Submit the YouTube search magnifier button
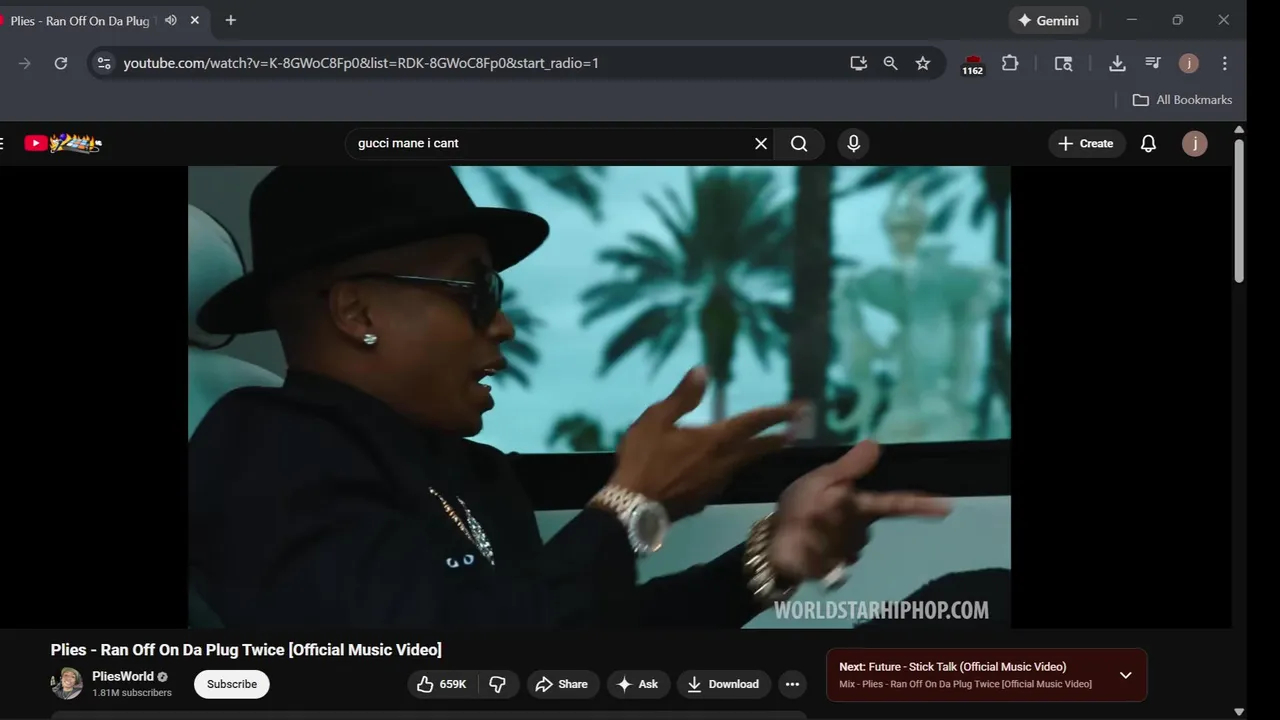This screenshot has width=1280, height=720. point(799,143)
